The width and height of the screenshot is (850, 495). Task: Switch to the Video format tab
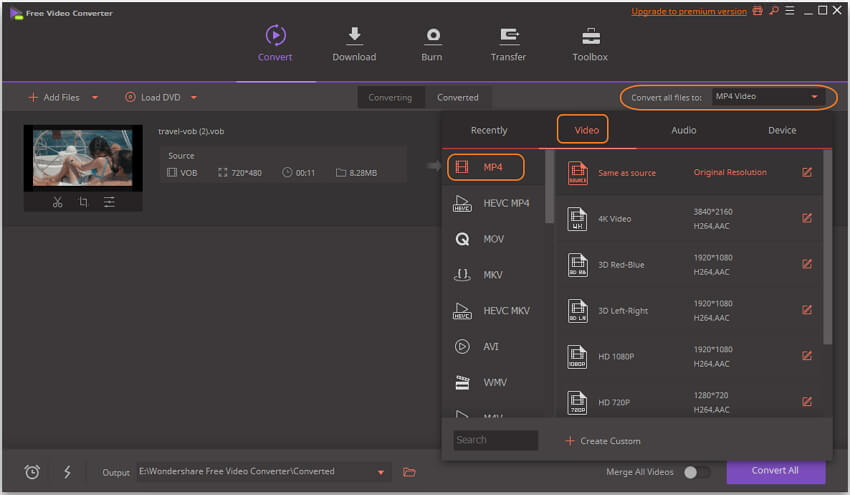(587, 130)
